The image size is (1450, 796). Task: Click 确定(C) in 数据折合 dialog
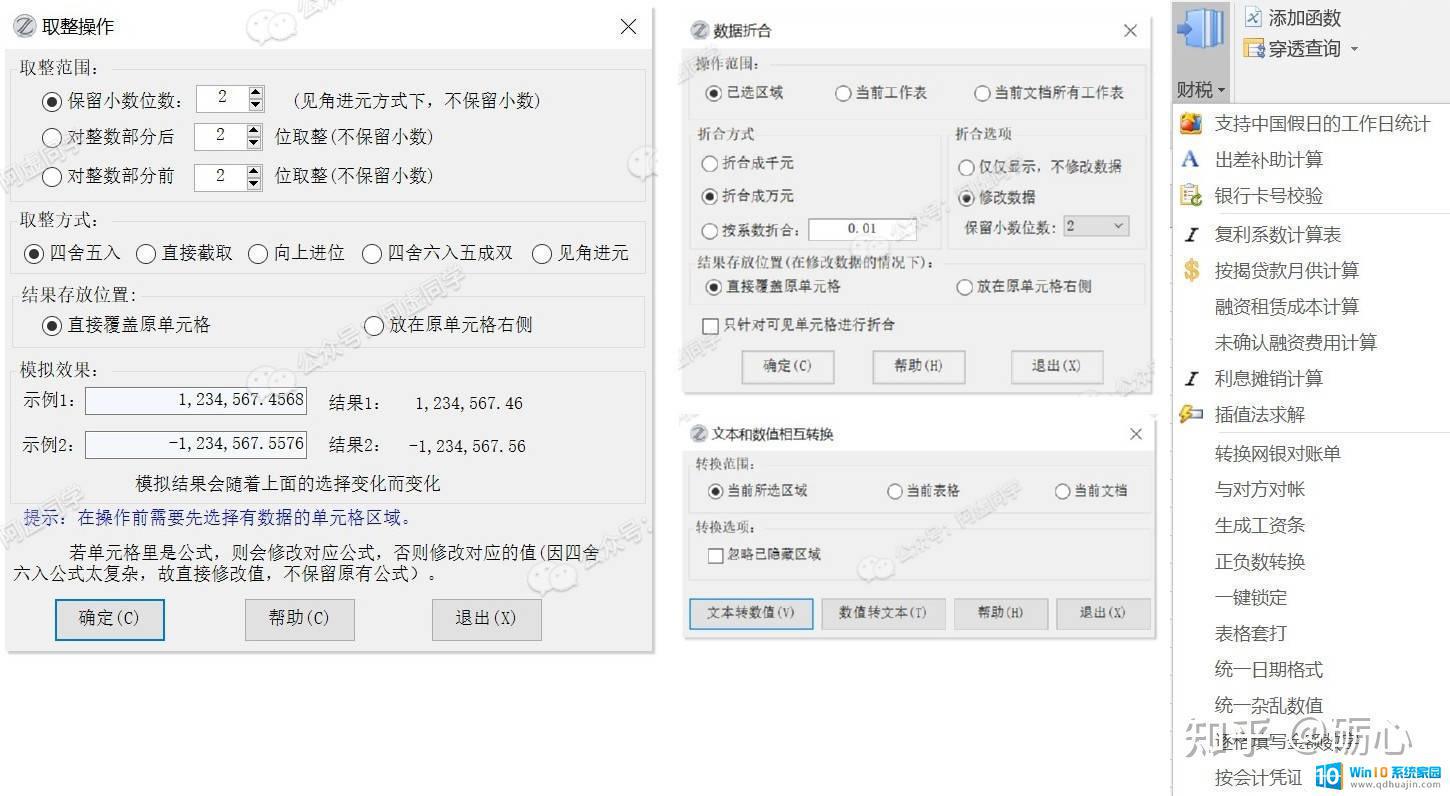coord(787,366)
